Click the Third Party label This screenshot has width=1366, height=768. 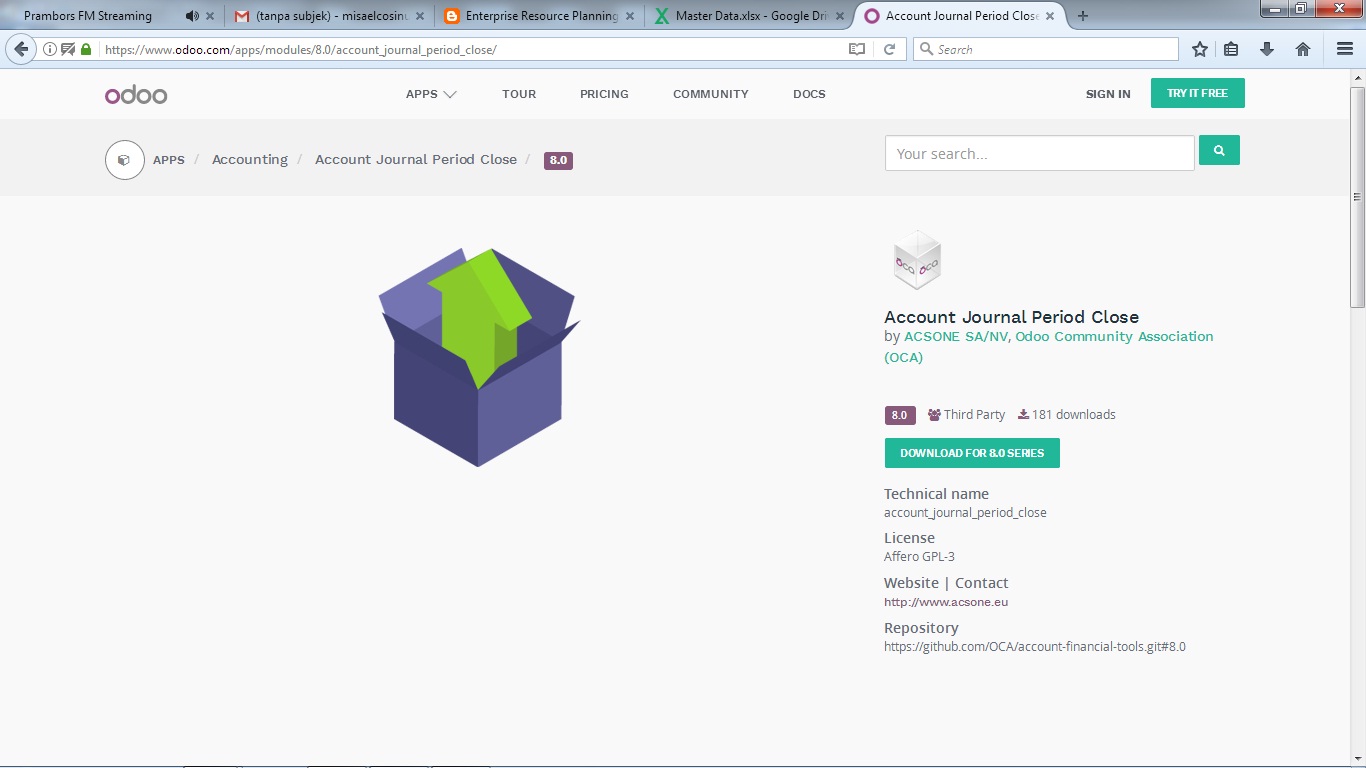point(966,415)
